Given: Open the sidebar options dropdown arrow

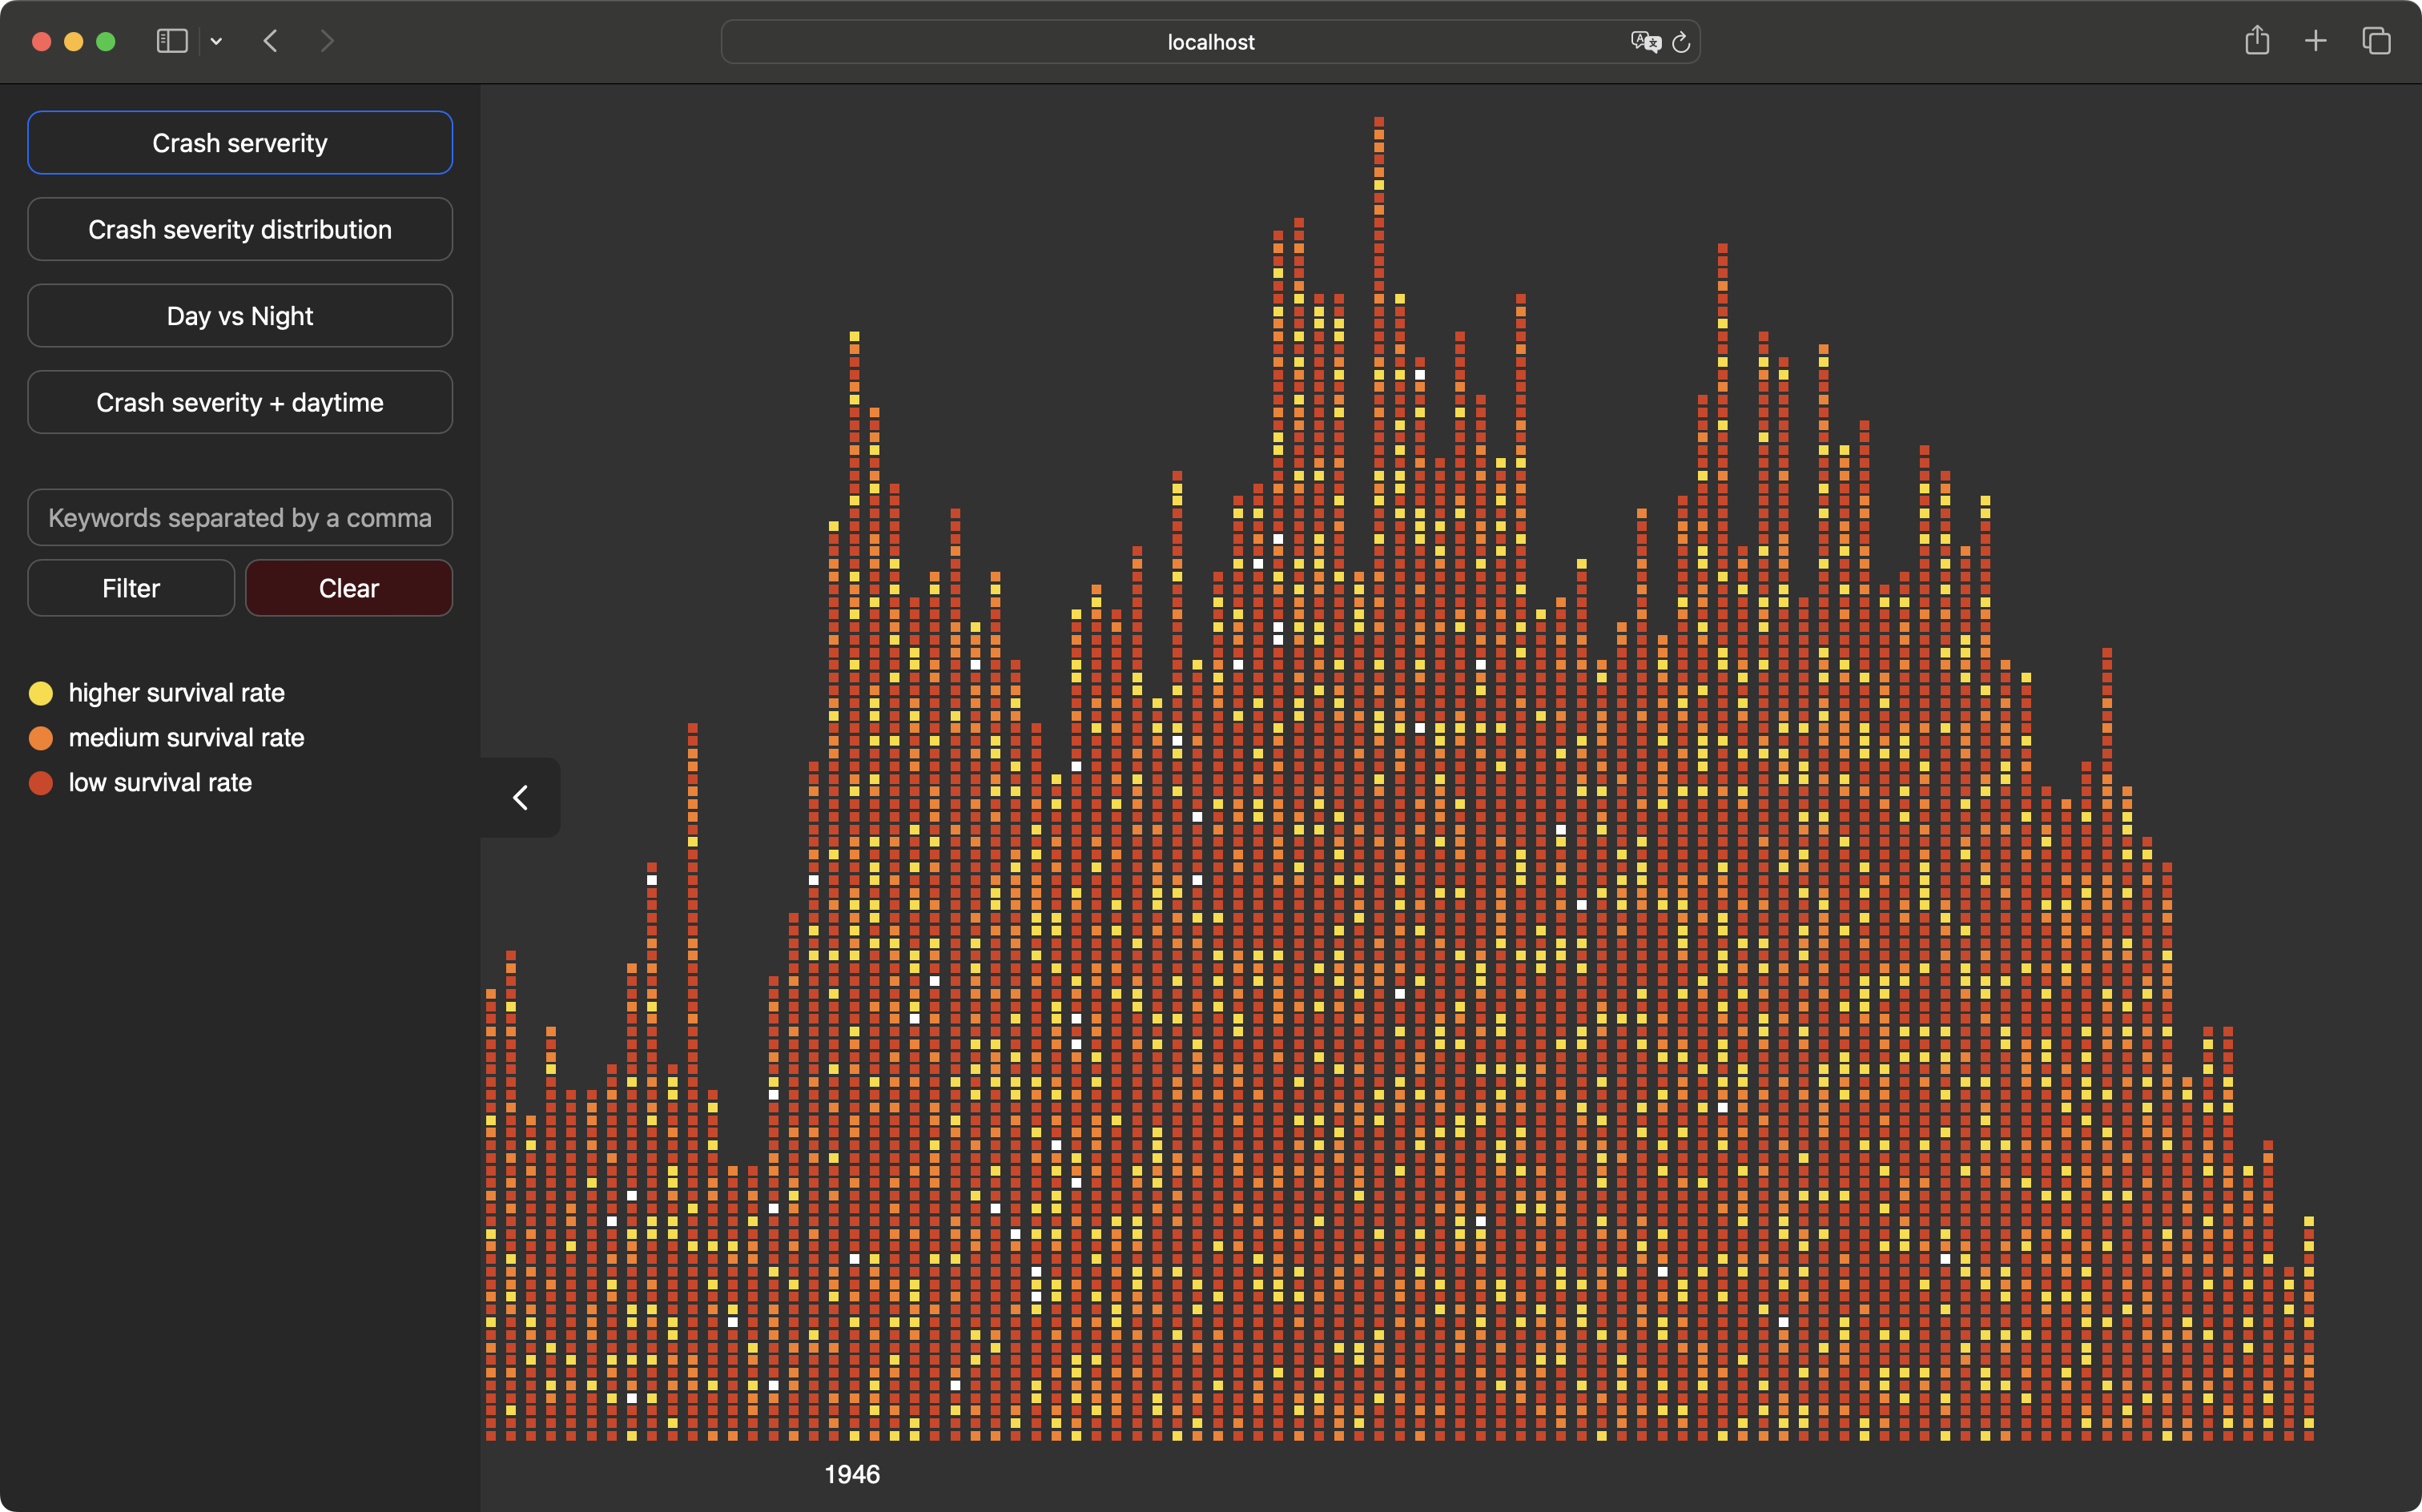Looking at the screenshot, I should click(x=216, y=41).
